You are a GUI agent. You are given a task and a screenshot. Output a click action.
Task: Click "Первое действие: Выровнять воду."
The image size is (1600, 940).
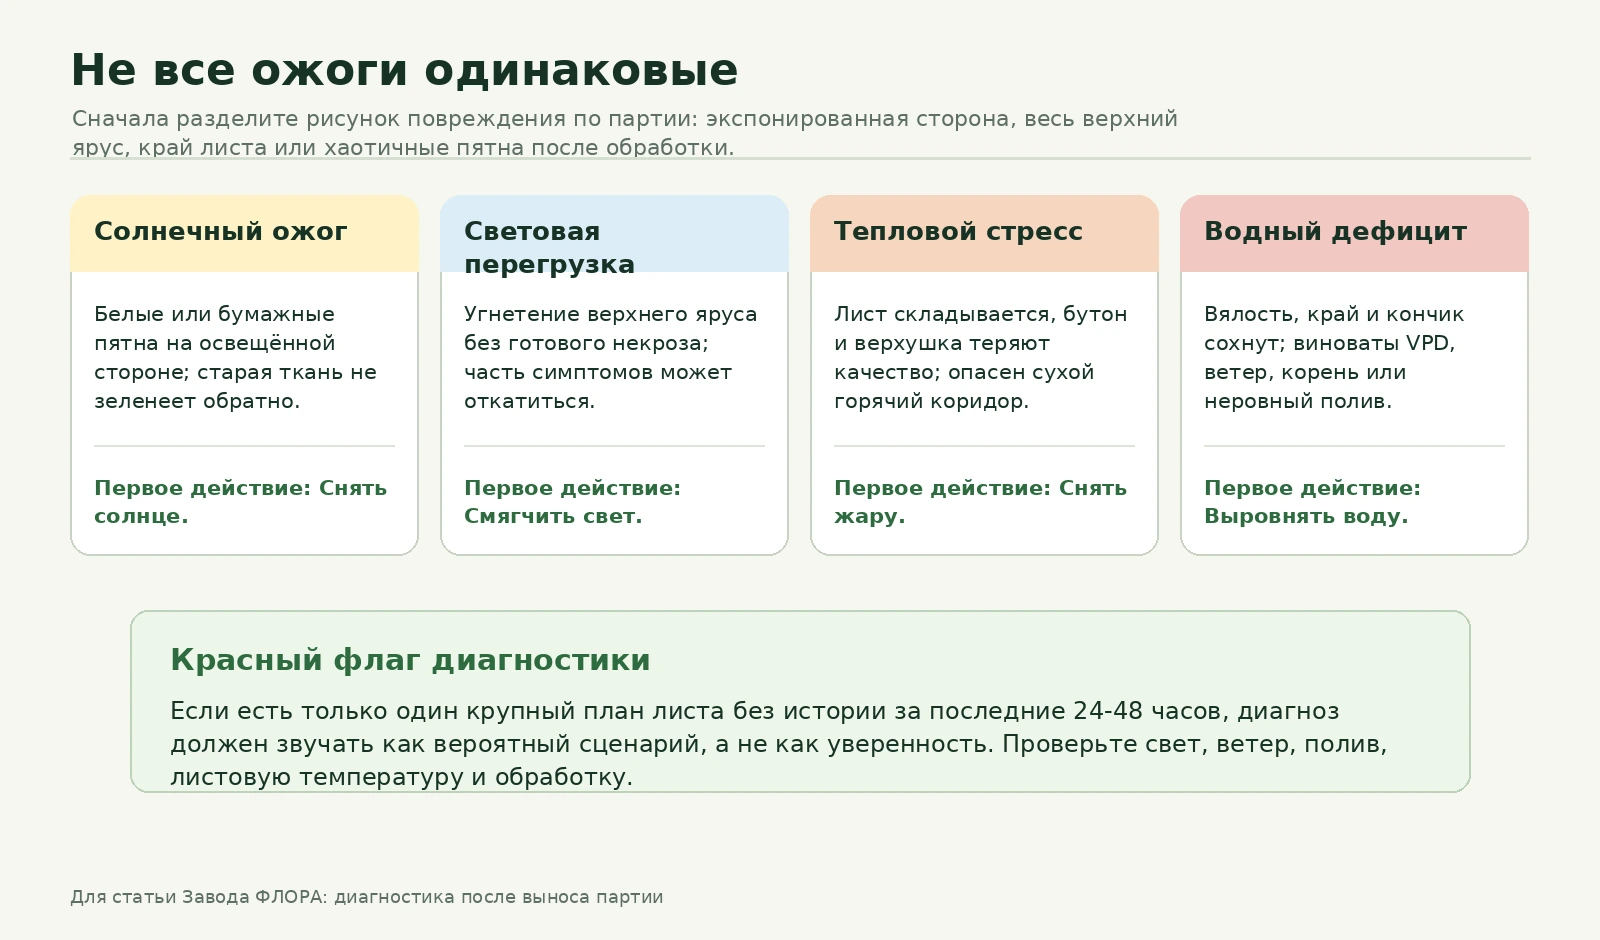click(x=1312, y=502)
